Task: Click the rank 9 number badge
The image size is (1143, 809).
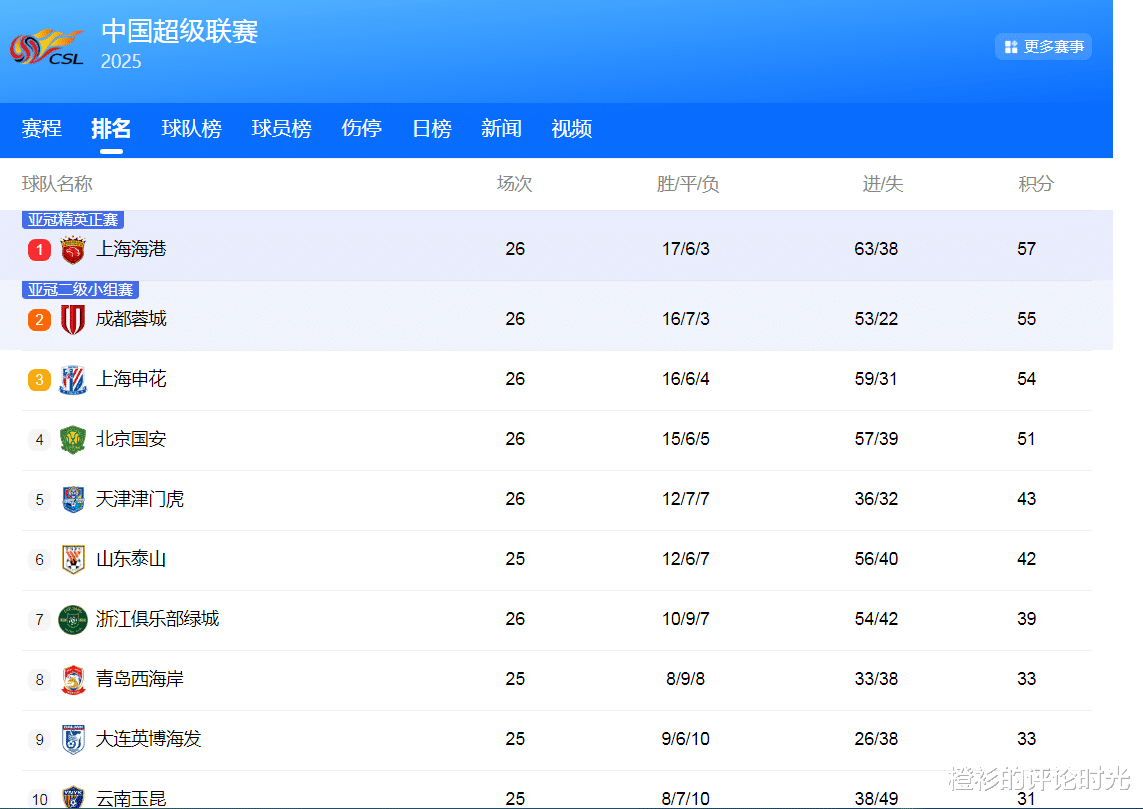Action: 39,739
